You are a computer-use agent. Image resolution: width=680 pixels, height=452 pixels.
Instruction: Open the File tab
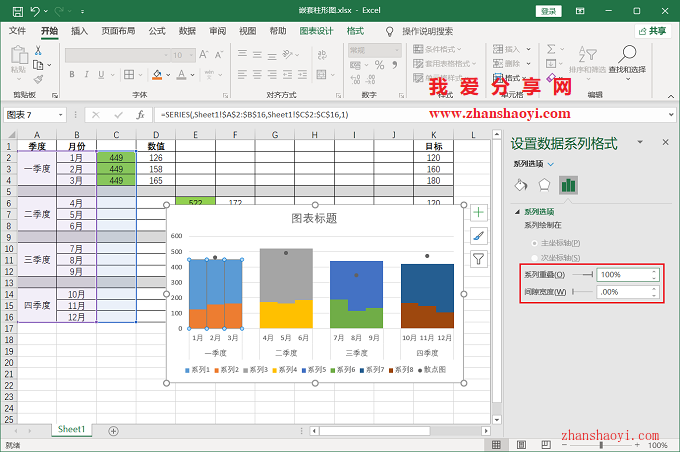point(17,31)
